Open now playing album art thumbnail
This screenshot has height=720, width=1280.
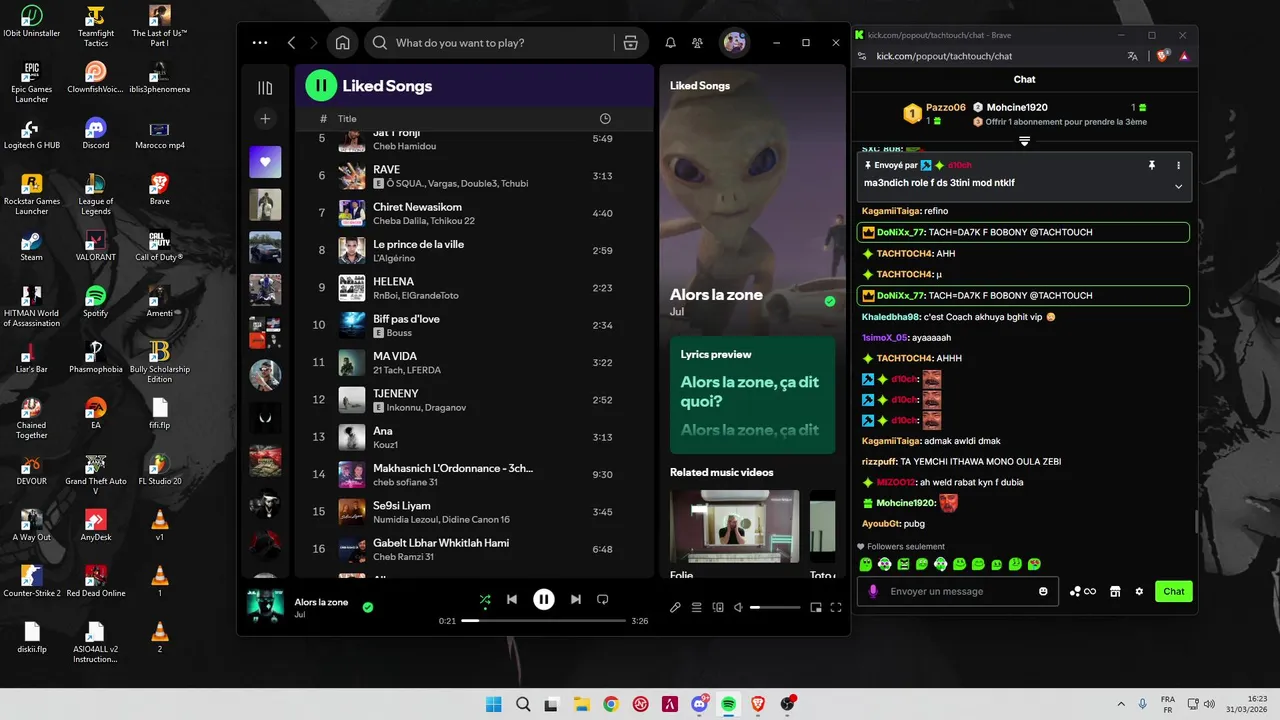click(x=265, y=607)
